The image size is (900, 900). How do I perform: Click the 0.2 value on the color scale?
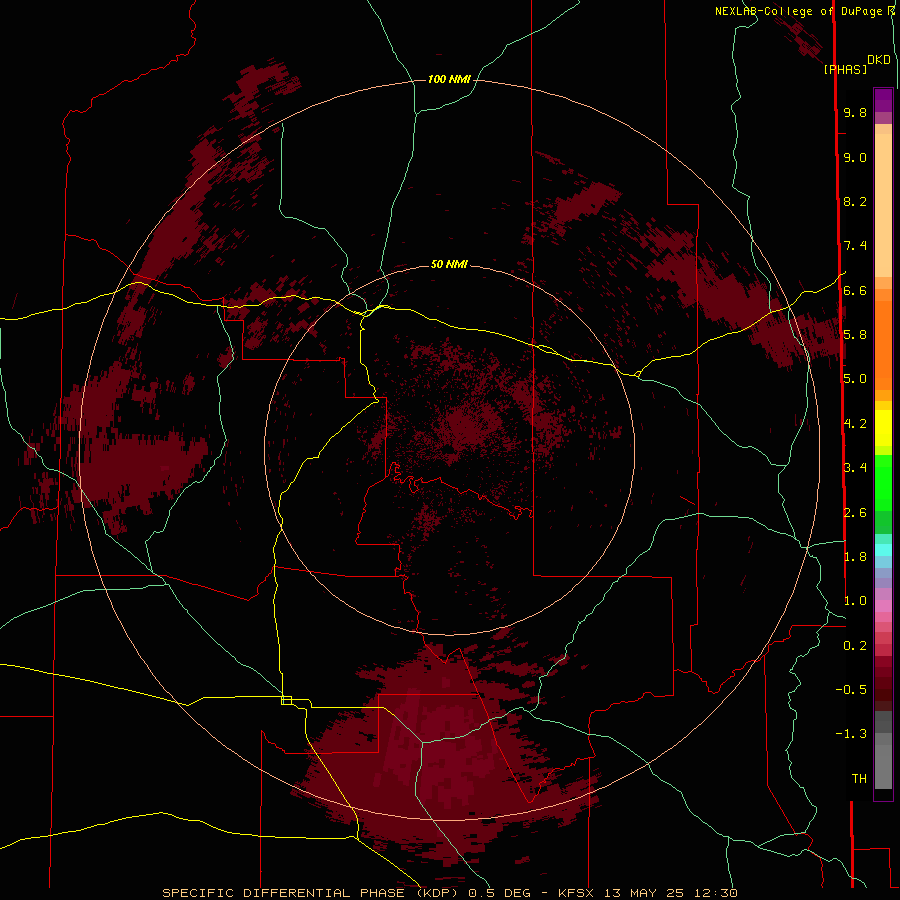click(855, 646)
